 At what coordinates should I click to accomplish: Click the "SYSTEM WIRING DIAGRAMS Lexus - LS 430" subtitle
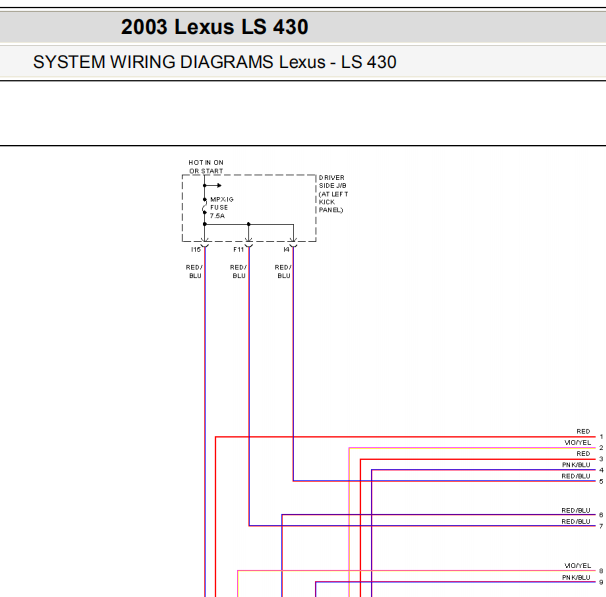[x=214, y=62]
